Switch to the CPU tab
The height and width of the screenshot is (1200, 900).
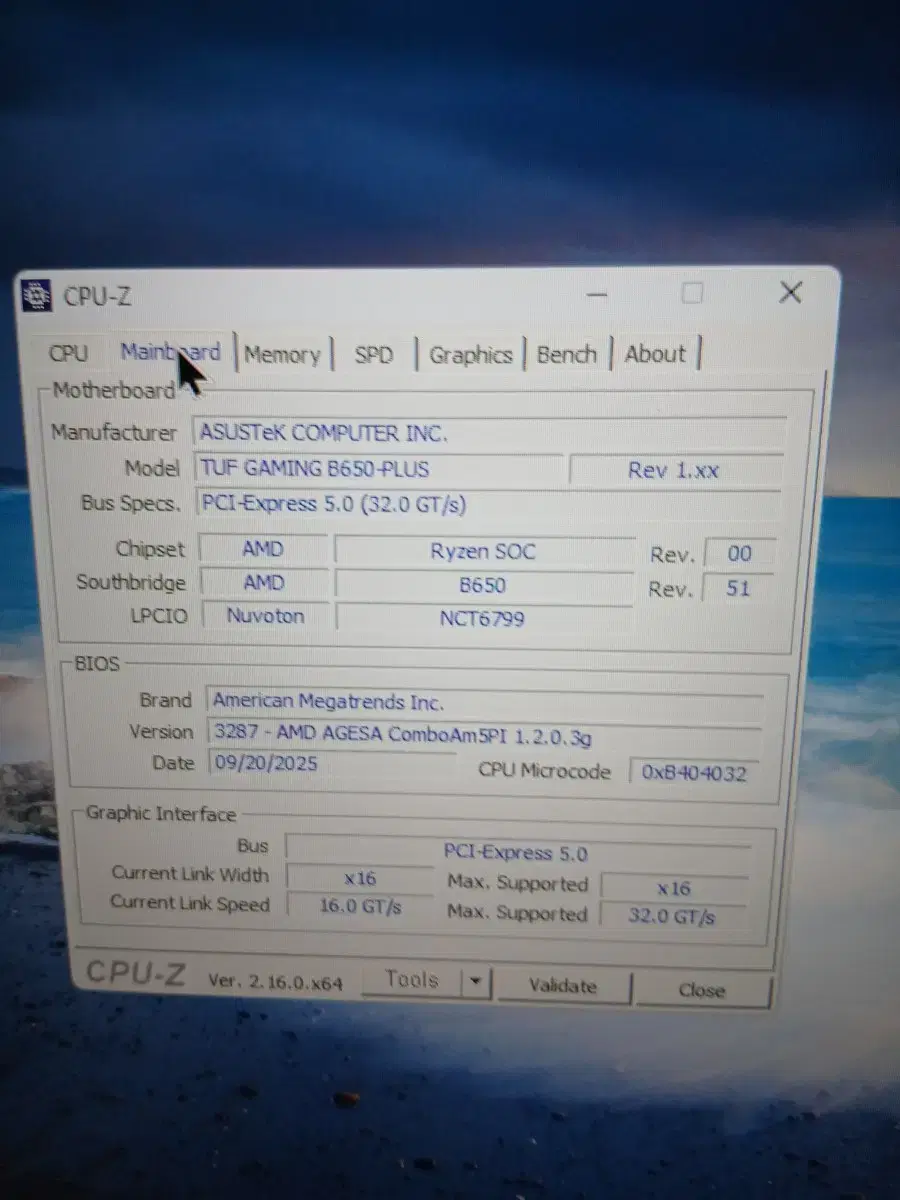coord(69,353)
